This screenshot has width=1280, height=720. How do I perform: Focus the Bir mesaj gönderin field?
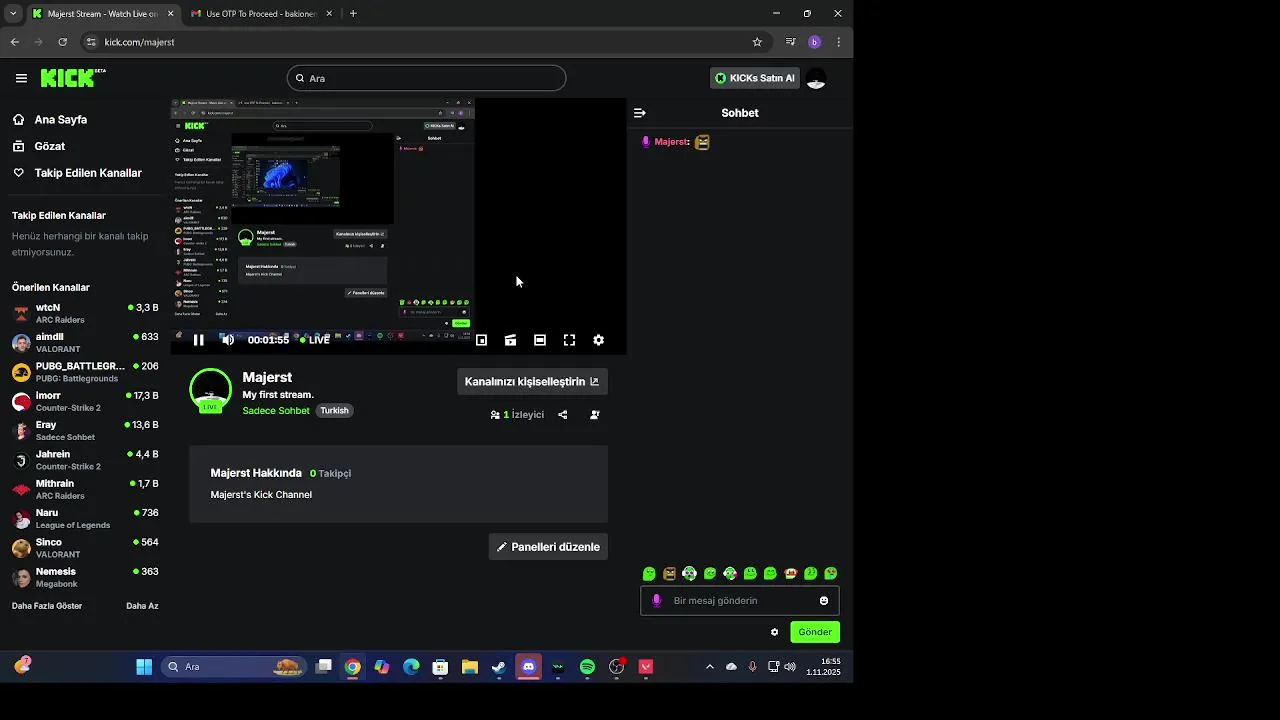740,601
